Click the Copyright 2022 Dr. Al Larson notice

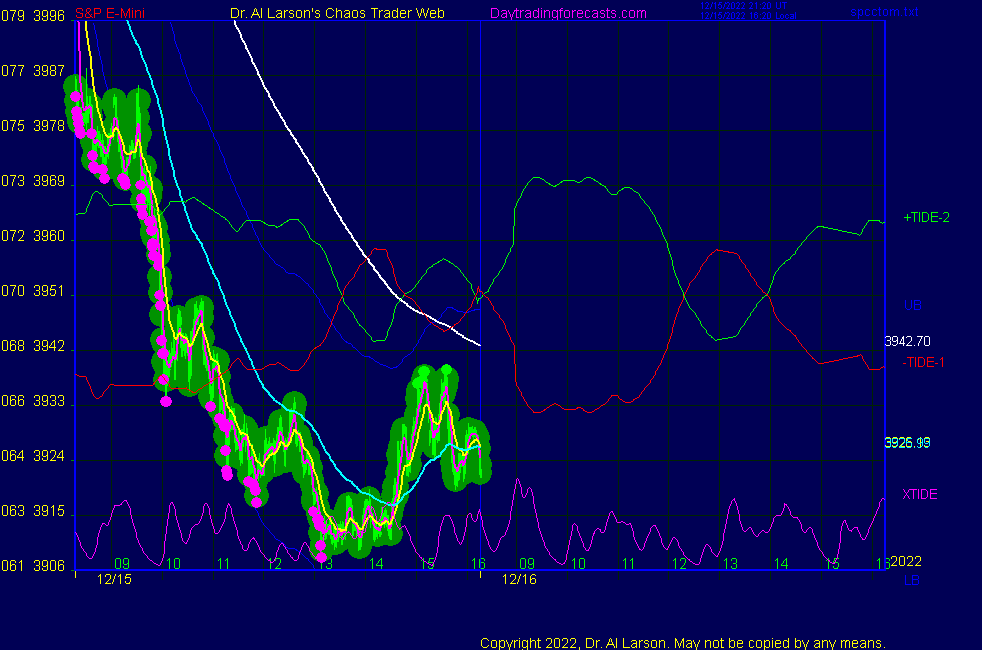(x=683, y=642)
